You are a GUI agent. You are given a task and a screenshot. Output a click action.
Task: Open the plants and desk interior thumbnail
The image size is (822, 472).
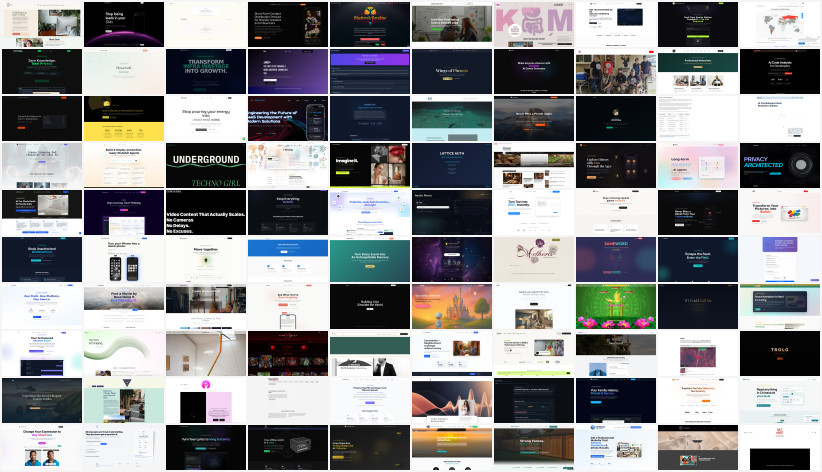(x=42, y=24)
